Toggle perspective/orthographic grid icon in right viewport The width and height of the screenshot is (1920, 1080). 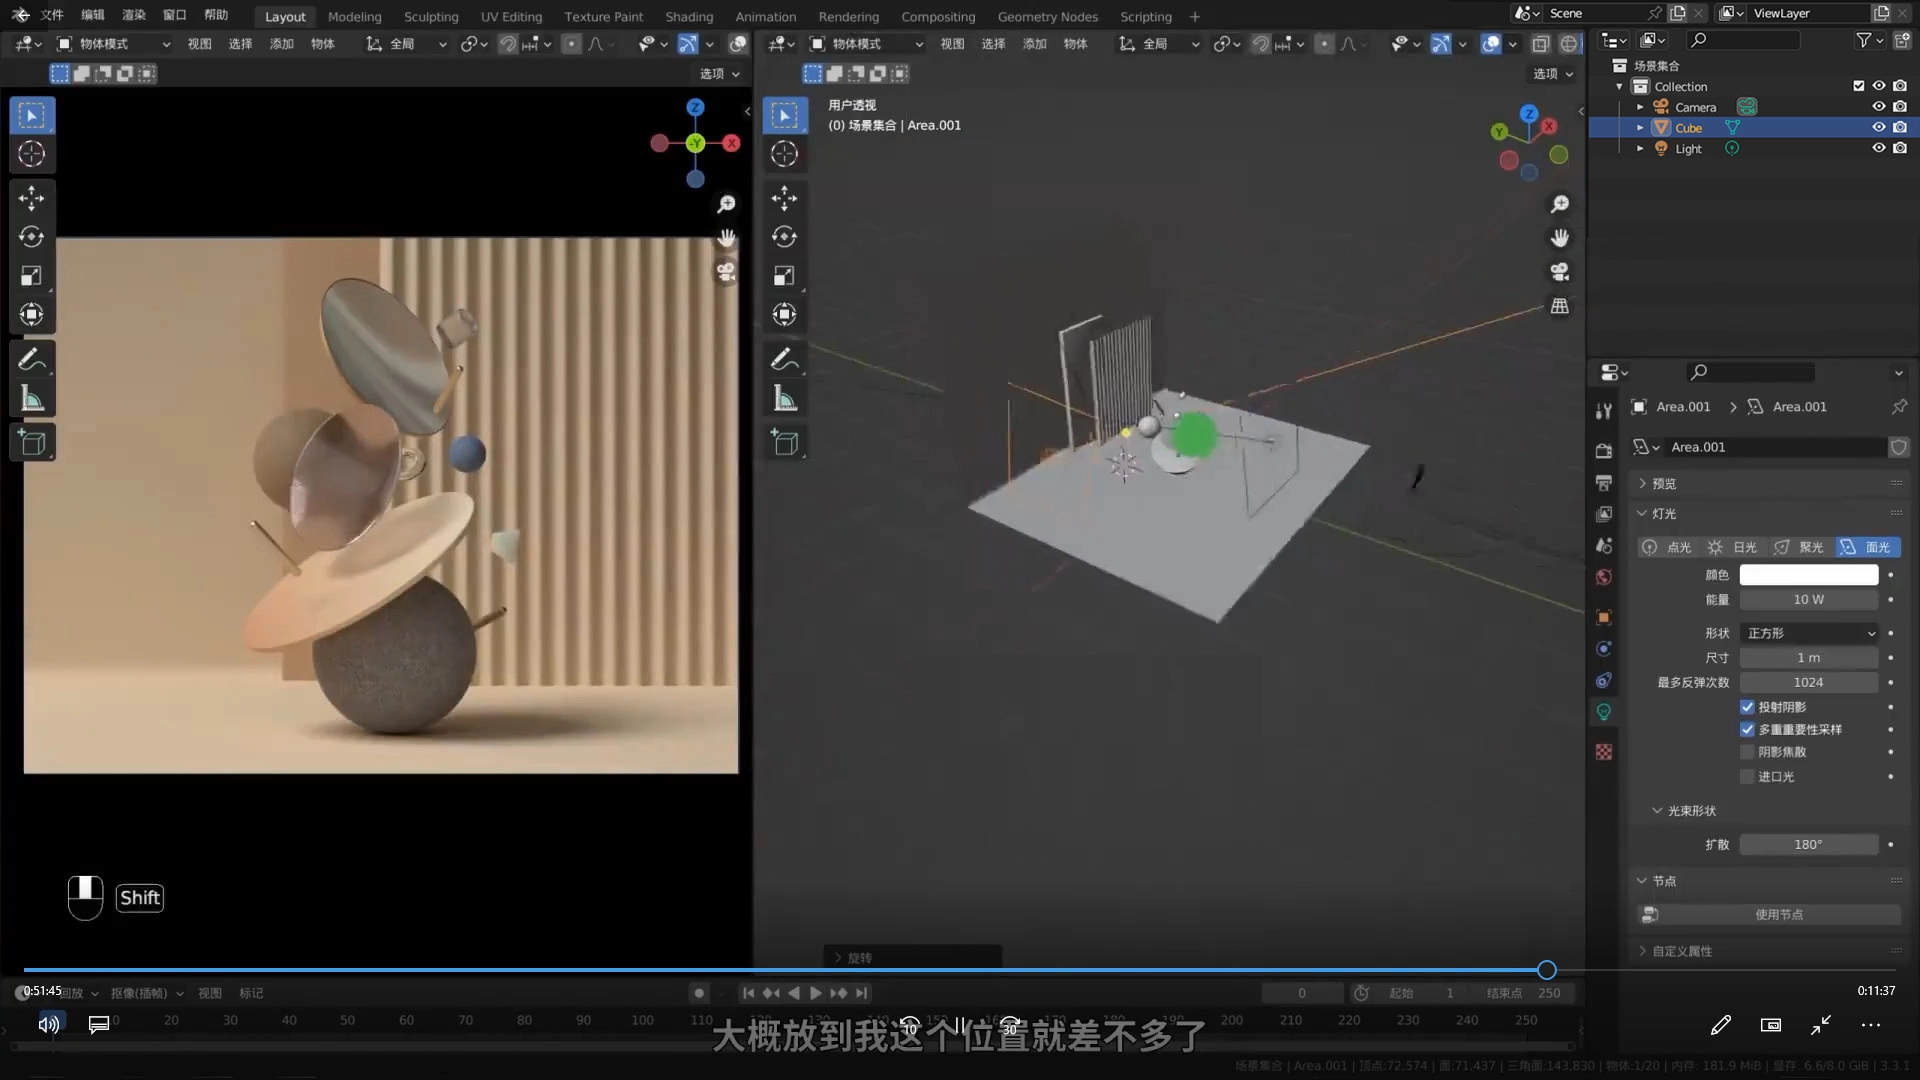pos(1559,306)
